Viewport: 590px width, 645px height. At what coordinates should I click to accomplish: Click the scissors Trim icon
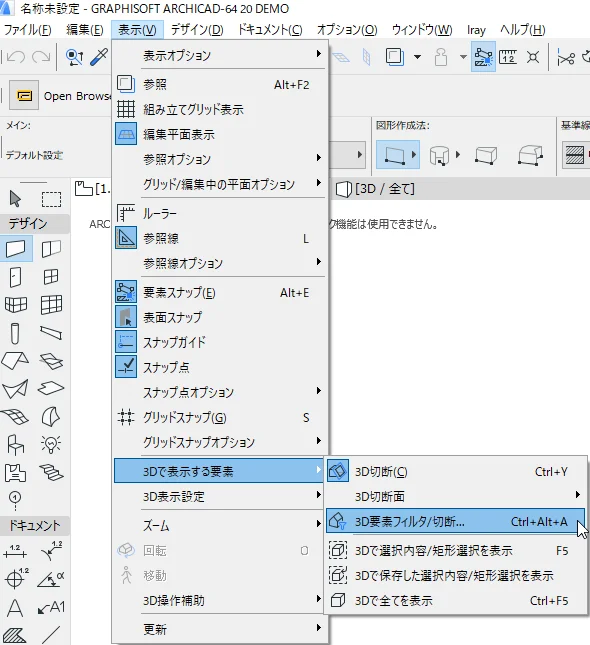[565, 58]
